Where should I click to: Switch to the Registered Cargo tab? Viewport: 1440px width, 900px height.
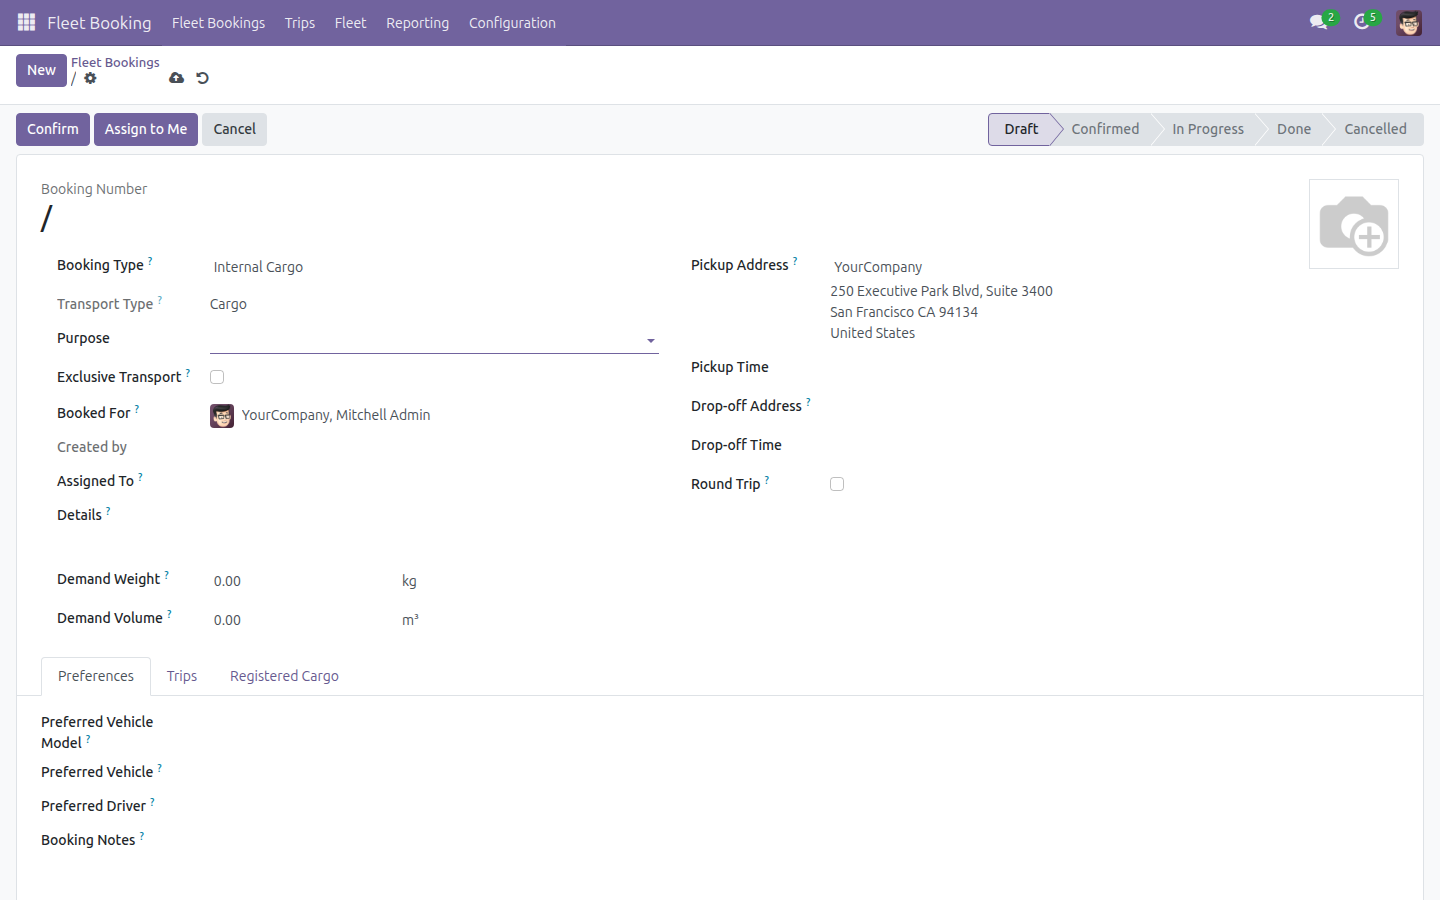coord(284,676)
